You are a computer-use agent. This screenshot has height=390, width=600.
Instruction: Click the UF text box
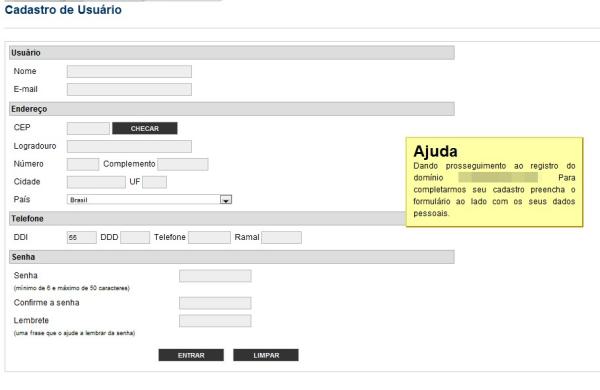click(155, 182)
